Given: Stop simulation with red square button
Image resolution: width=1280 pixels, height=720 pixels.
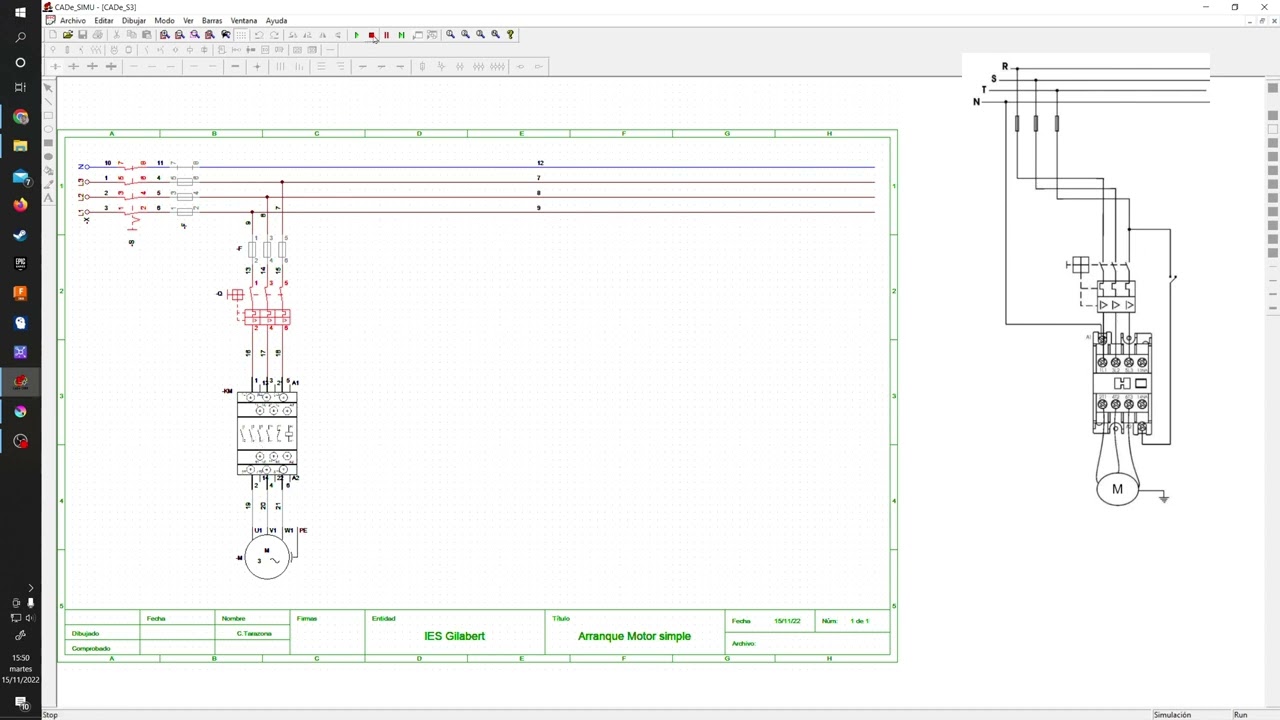Looking at the screenshot, I should point(371,35).
